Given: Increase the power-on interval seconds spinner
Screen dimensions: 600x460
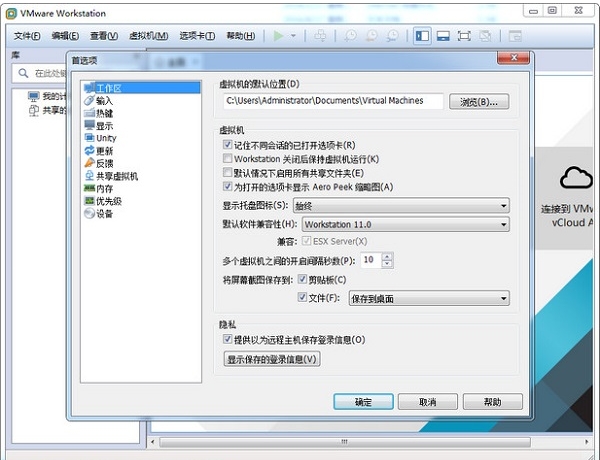Looking at the screenshot, I should 387,257.
